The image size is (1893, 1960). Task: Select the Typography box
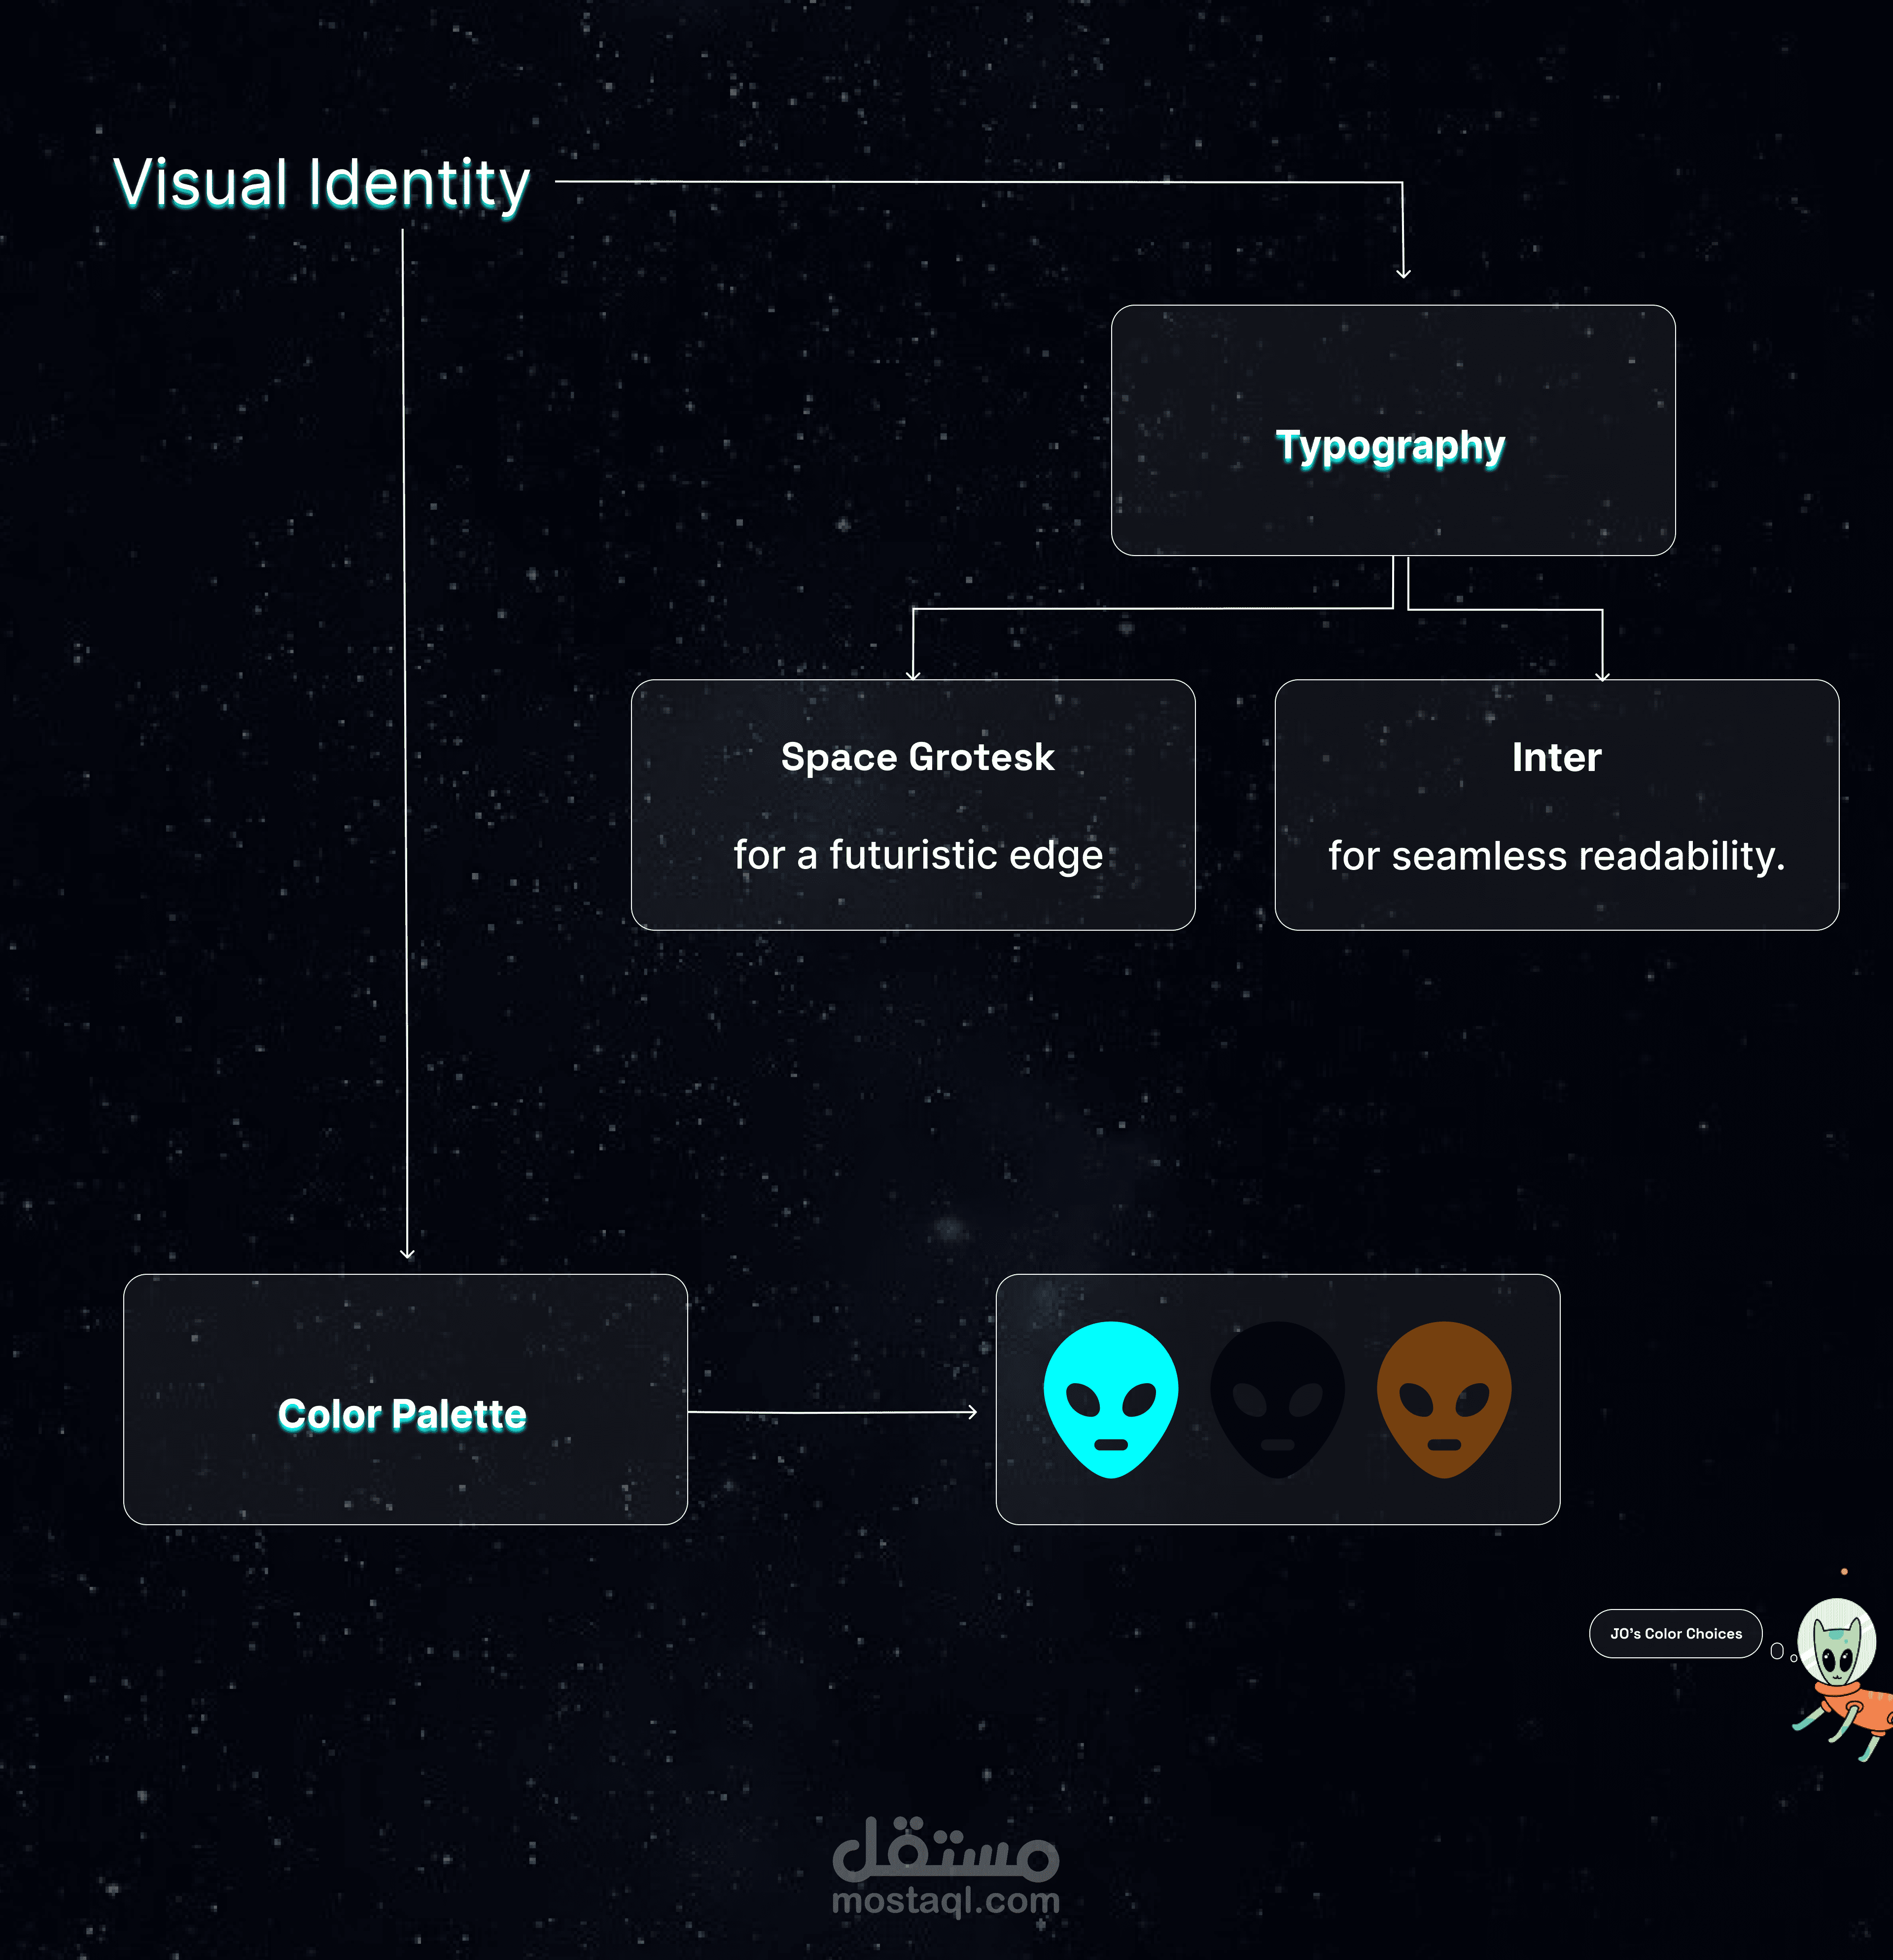[x=1392, y=430]
